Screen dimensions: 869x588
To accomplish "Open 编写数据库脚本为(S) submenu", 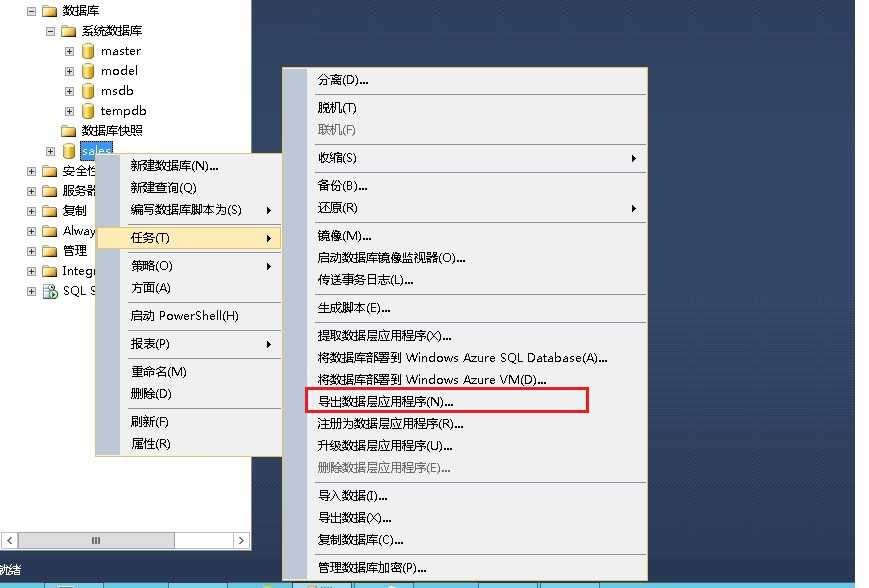I will point(189,210).
